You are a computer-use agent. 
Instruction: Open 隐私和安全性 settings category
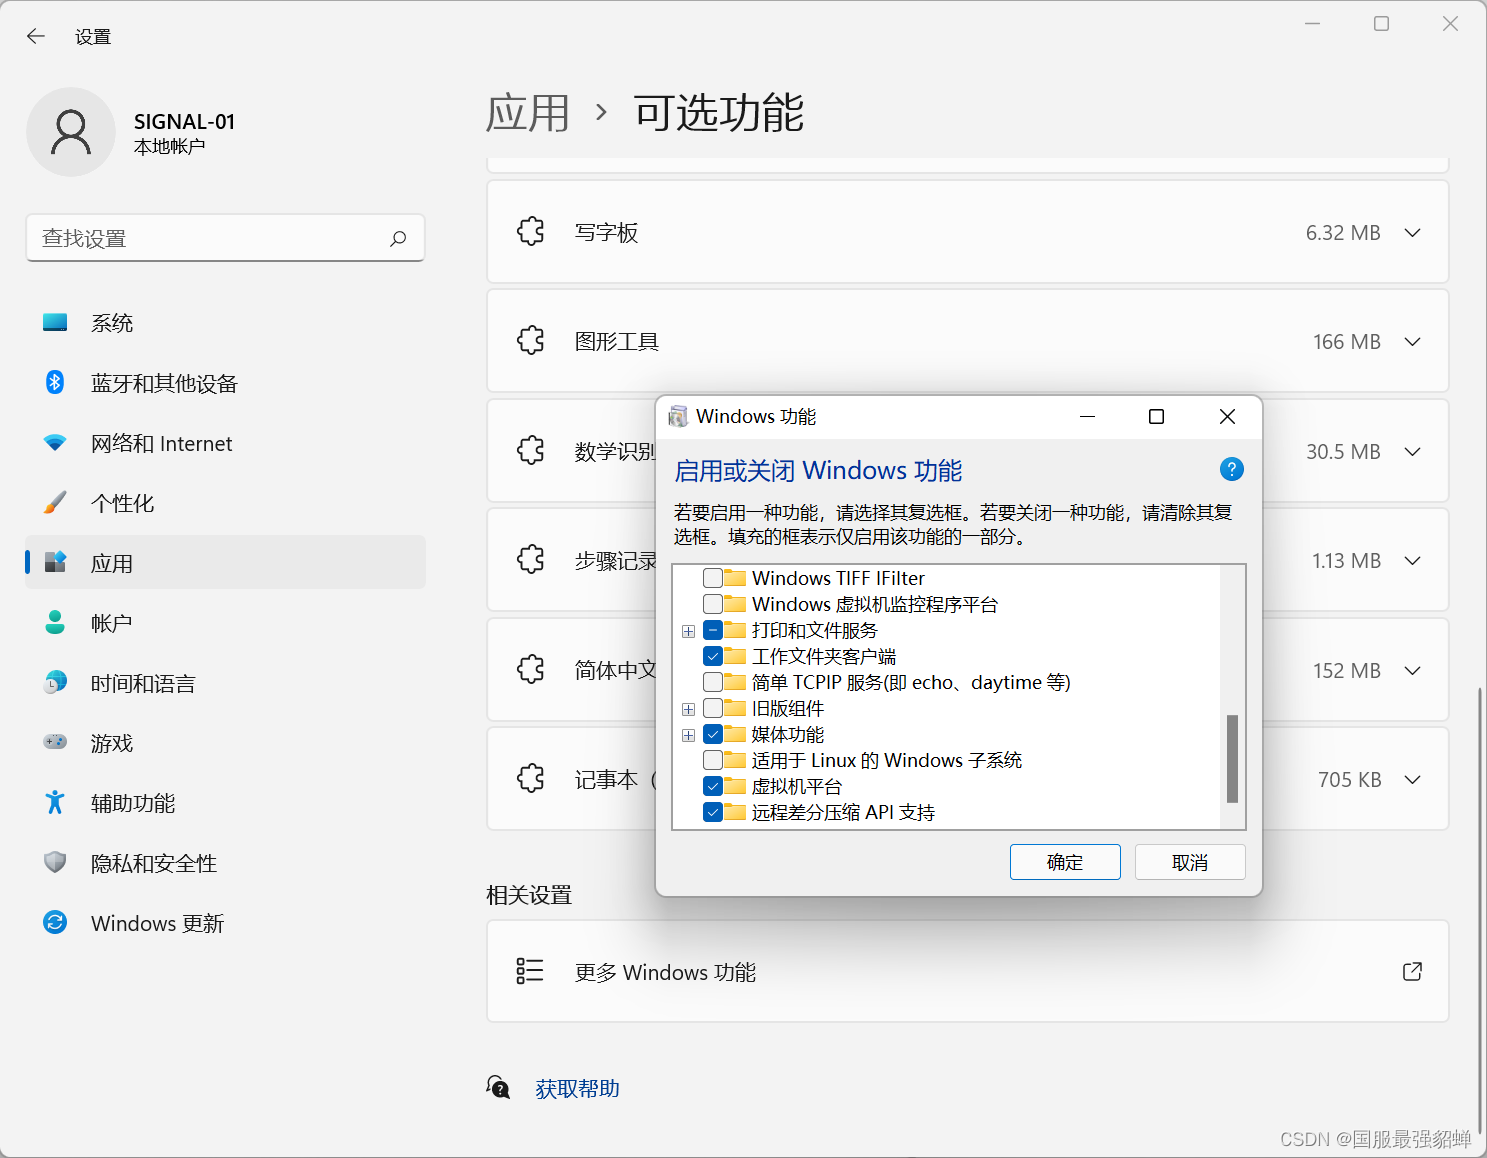(x=225, y=863)
